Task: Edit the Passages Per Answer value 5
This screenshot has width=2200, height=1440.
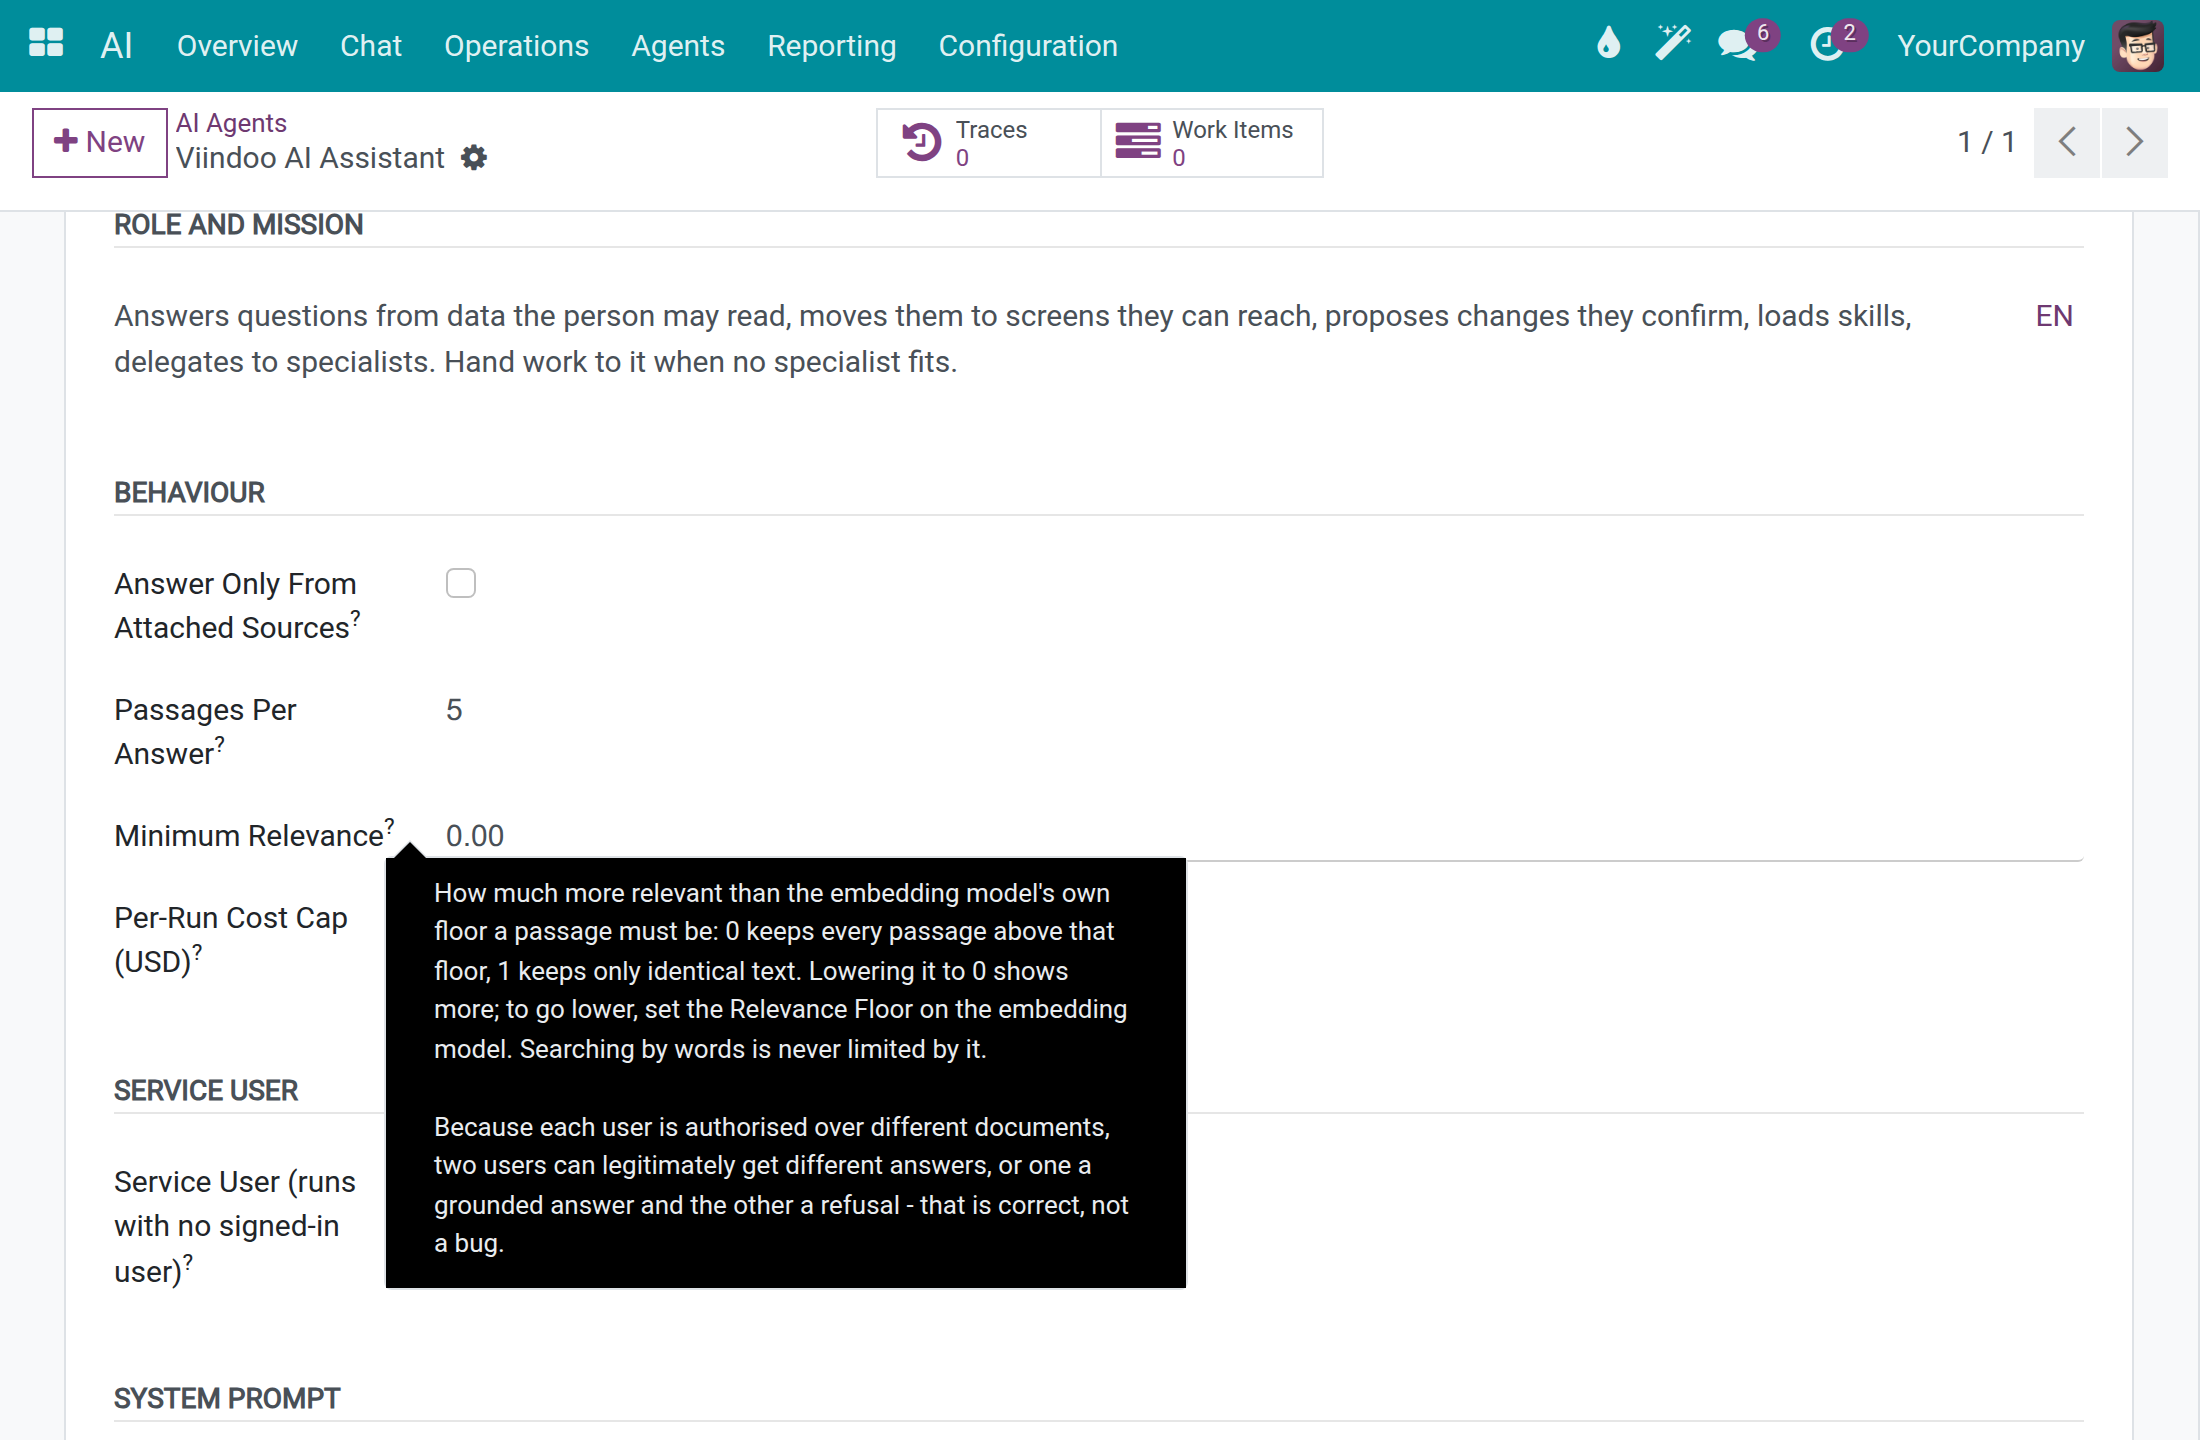Action: tap(1264, 710)
